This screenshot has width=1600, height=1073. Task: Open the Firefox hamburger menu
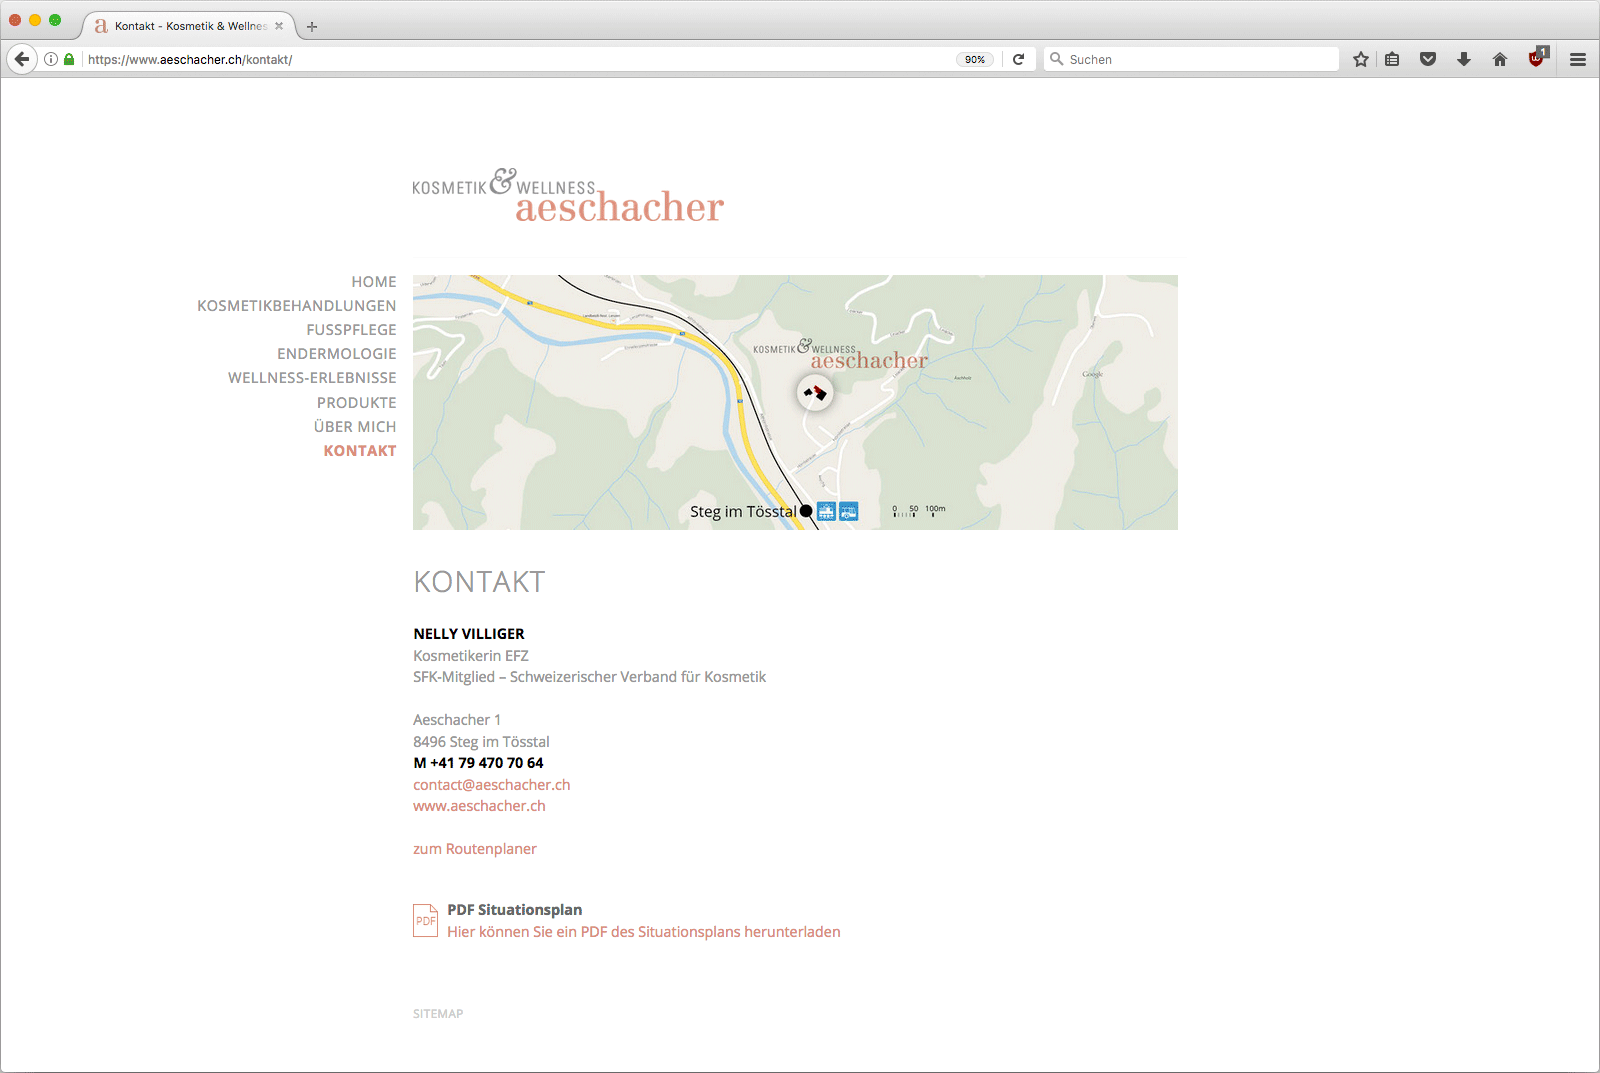pyautogui.click(x=1578, y=59)
